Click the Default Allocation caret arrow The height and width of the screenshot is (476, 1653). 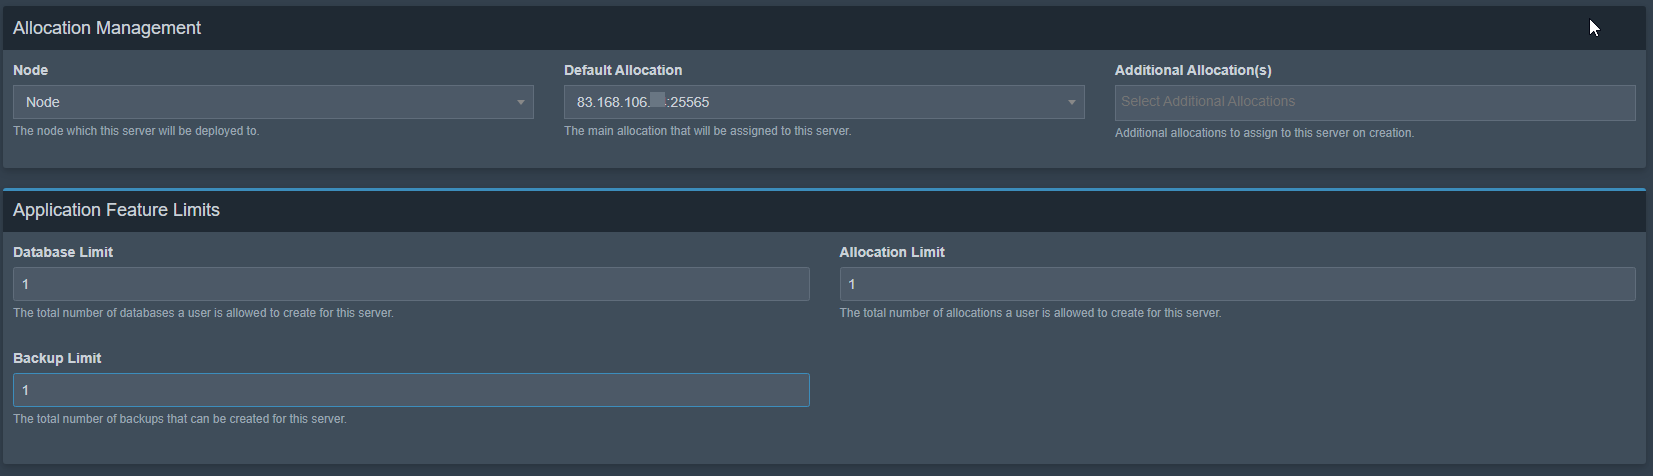(1071, 102)
